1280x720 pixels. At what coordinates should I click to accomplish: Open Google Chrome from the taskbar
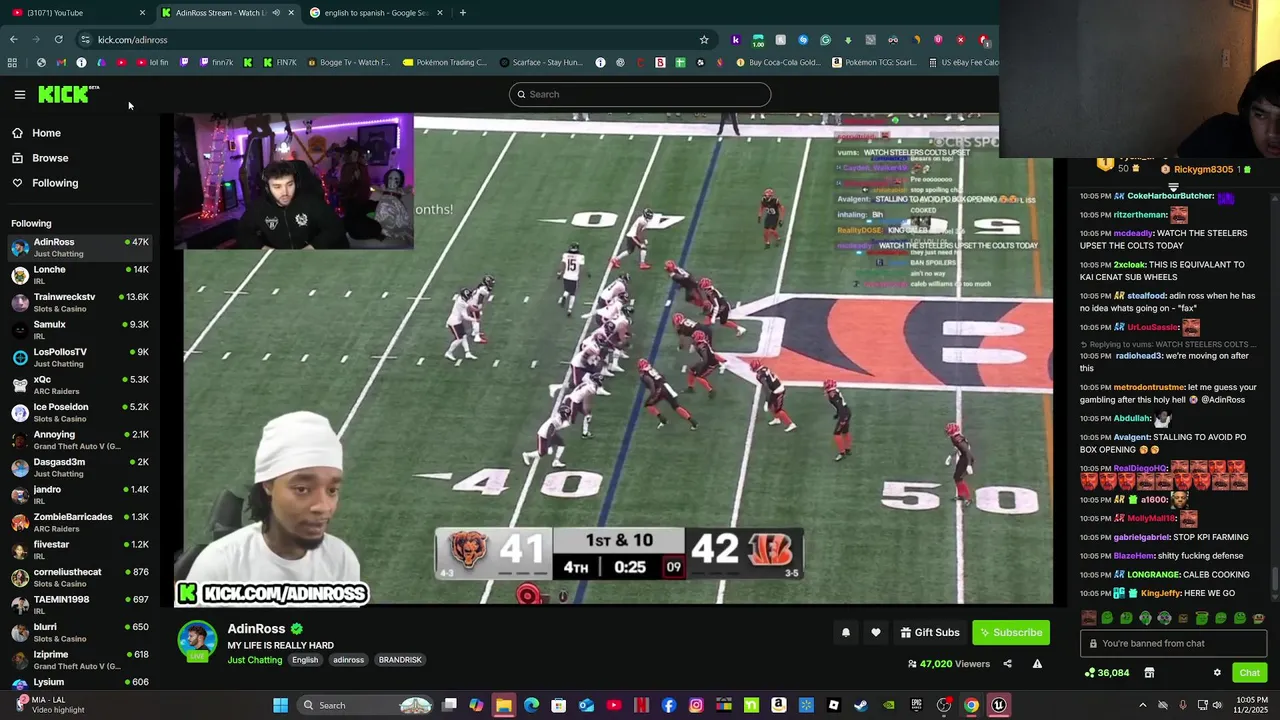(971, 705)
